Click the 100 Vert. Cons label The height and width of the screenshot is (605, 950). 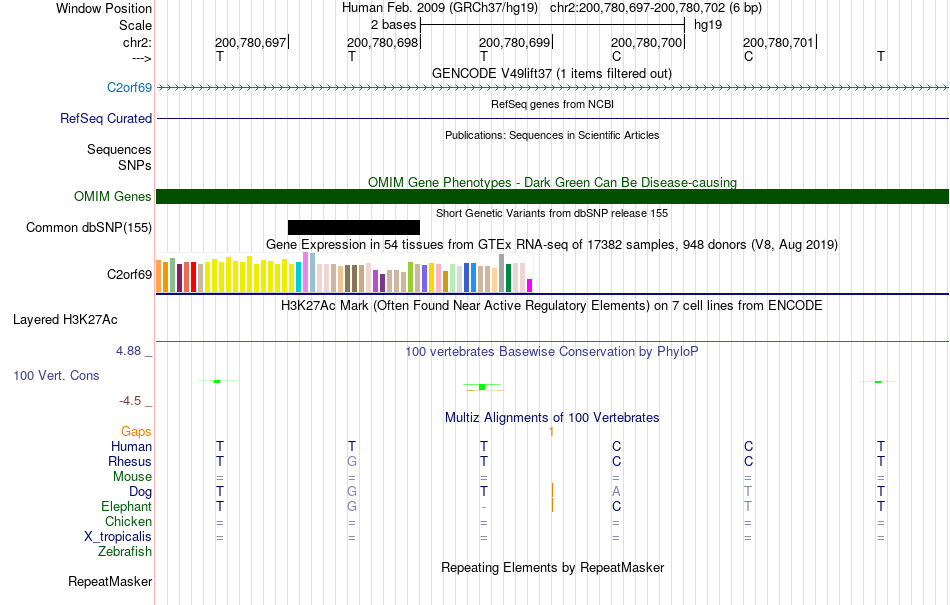(56, 375)
